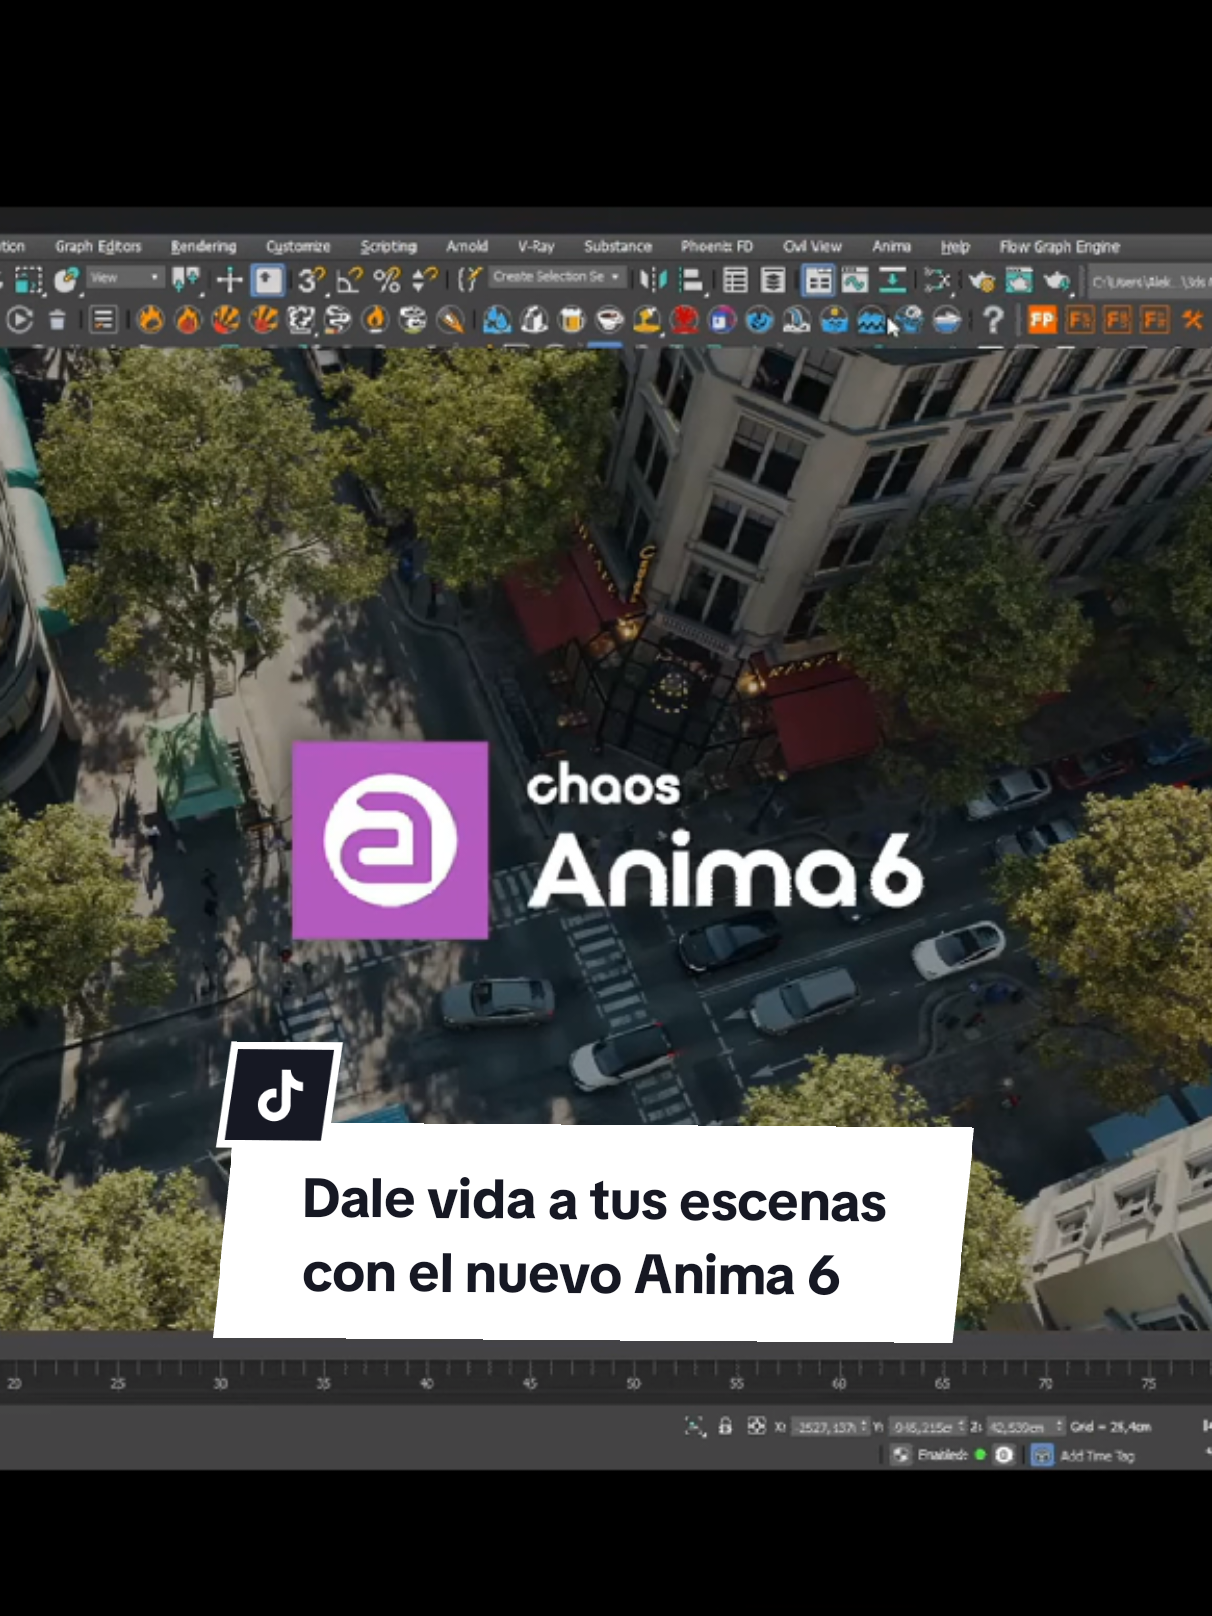Viewport: 1212px width, 1616px height.
Task: Click the Phoenix coffee cup preset icon
Action: coord(609,320)
